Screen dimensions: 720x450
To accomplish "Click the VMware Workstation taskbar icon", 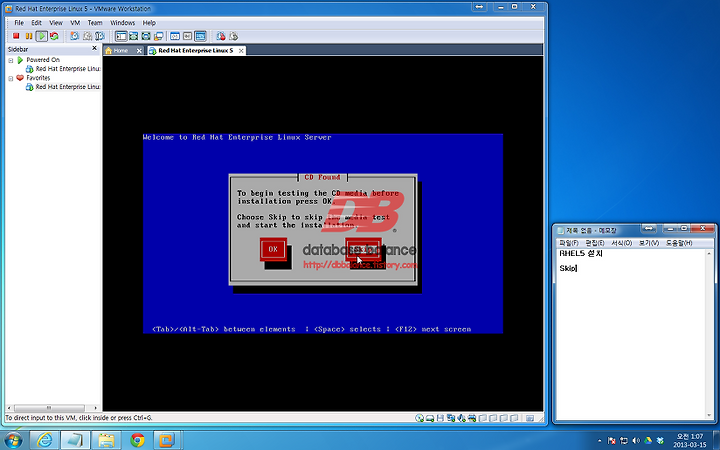I will click(167, 440).
